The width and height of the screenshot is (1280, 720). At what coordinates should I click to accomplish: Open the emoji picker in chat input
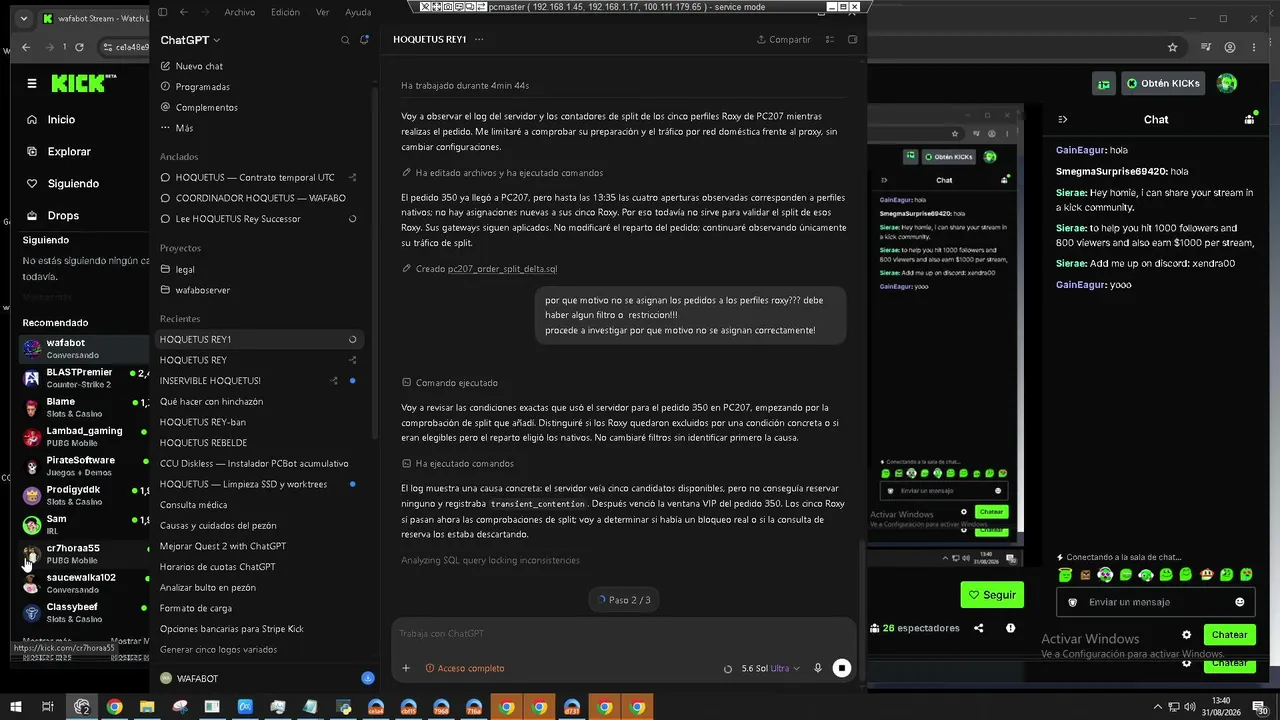[x=1240, y=602]
